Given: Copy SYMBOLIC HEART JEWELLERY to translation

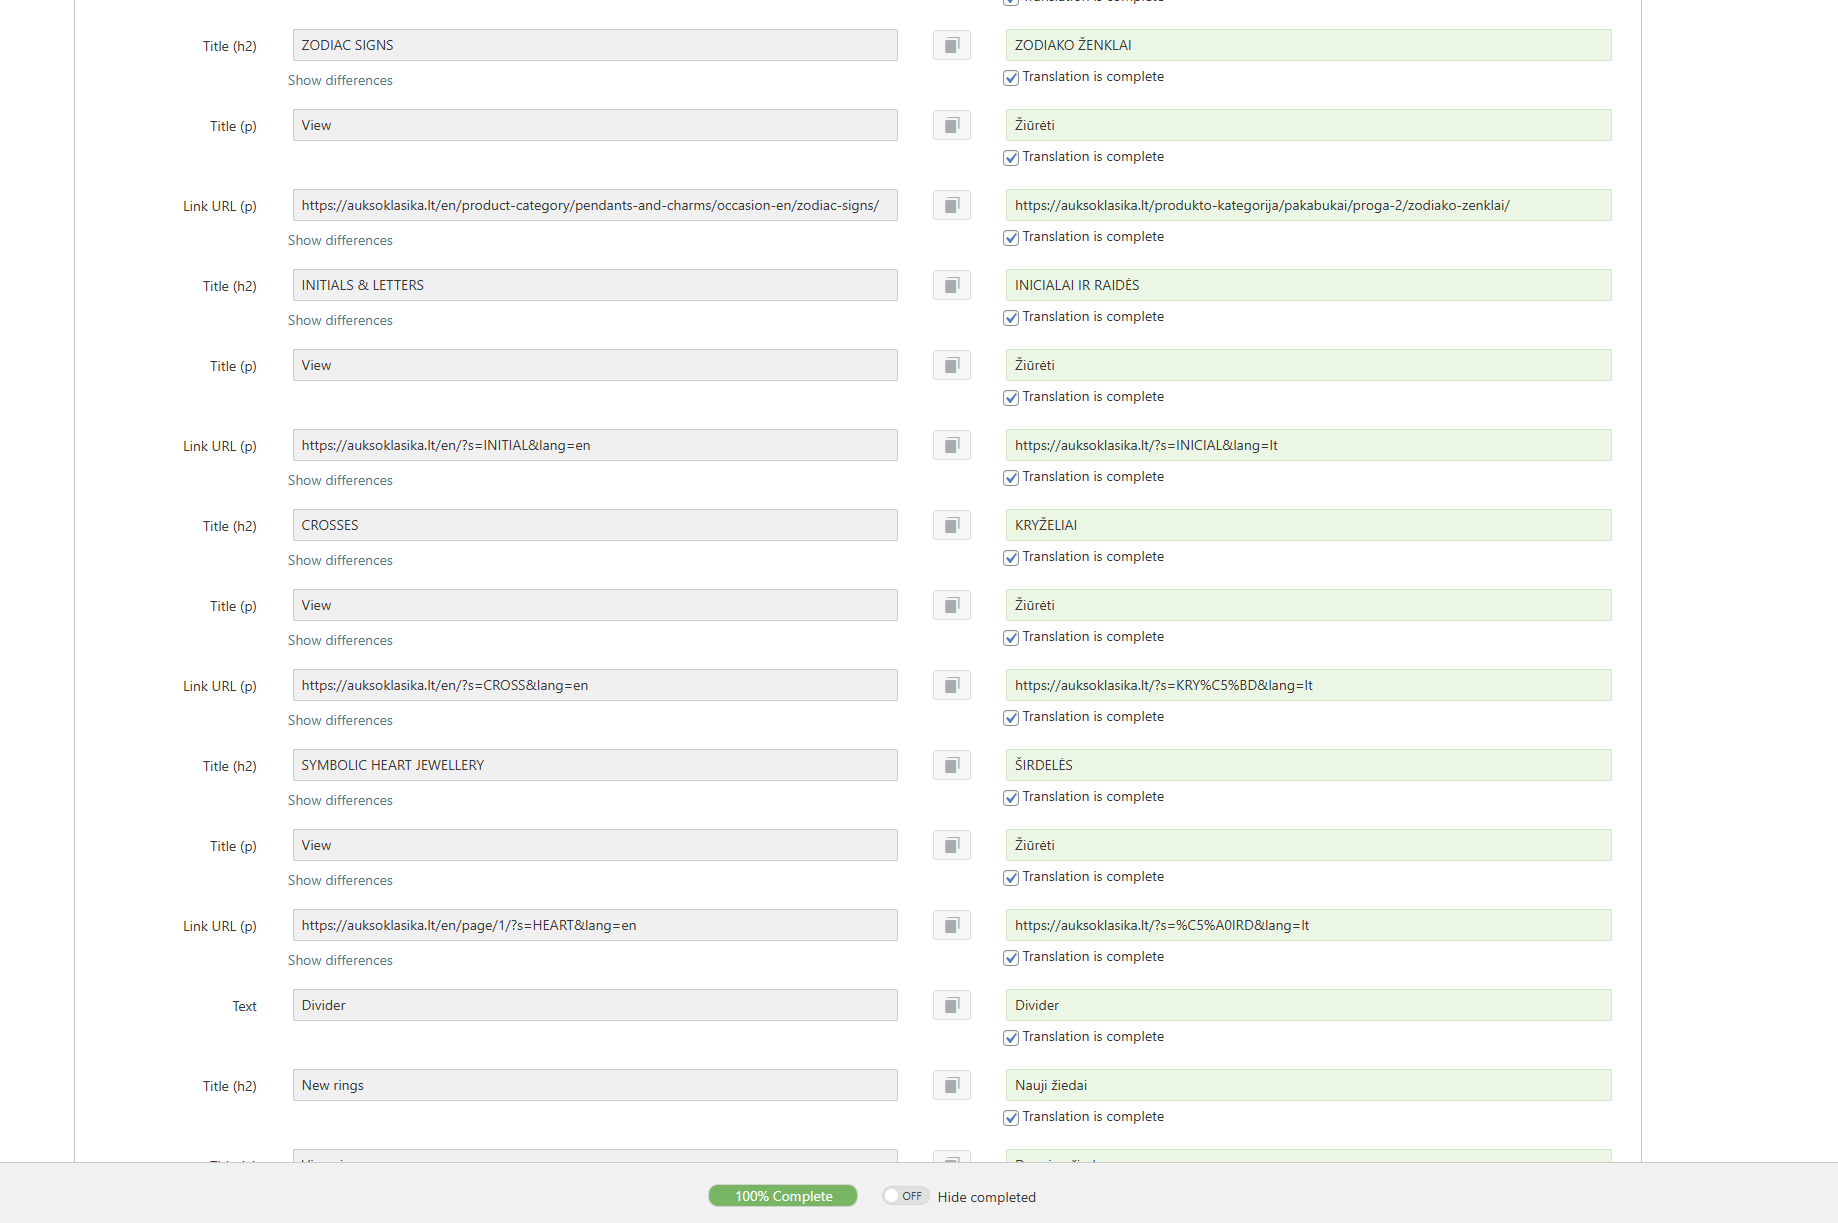Looking at the screenshot, I should coord(951,765).
